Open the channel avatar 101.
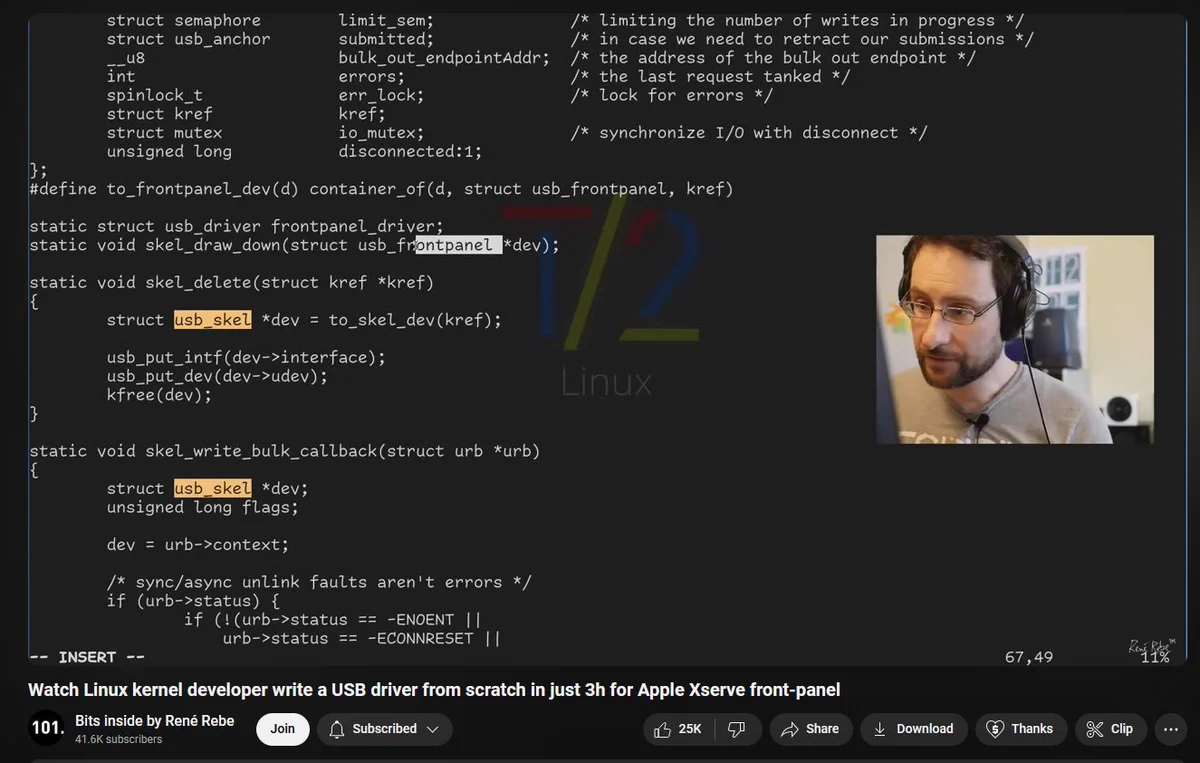1200x763 pixels. point(47,729)
